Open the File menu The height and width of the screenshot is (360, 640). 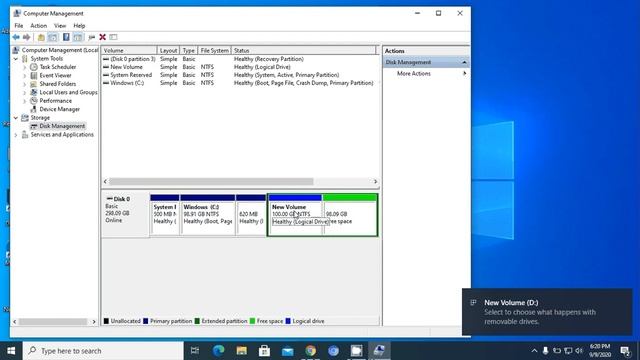(19, 26)
